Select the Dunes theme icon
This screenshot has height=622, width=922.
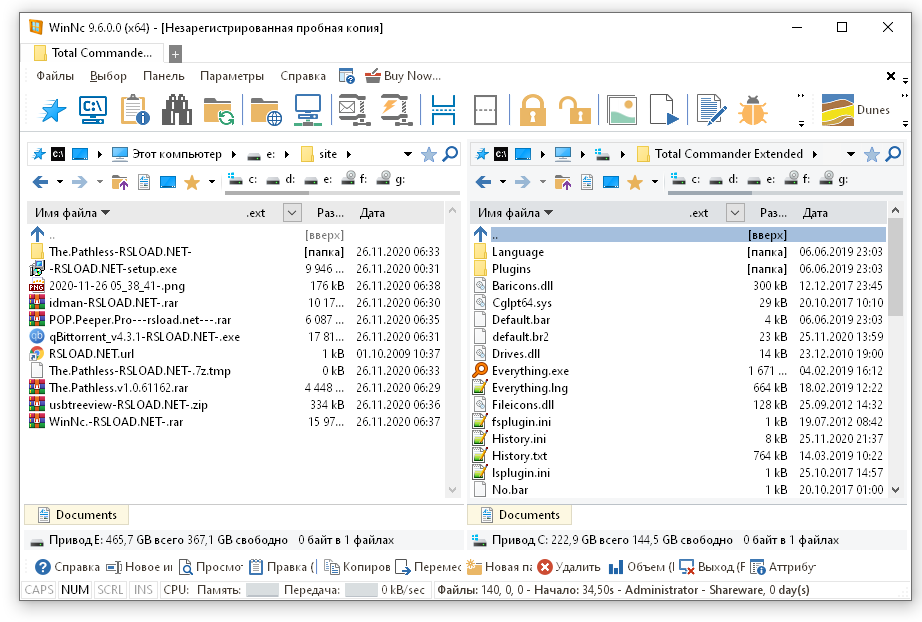point(838,110)
